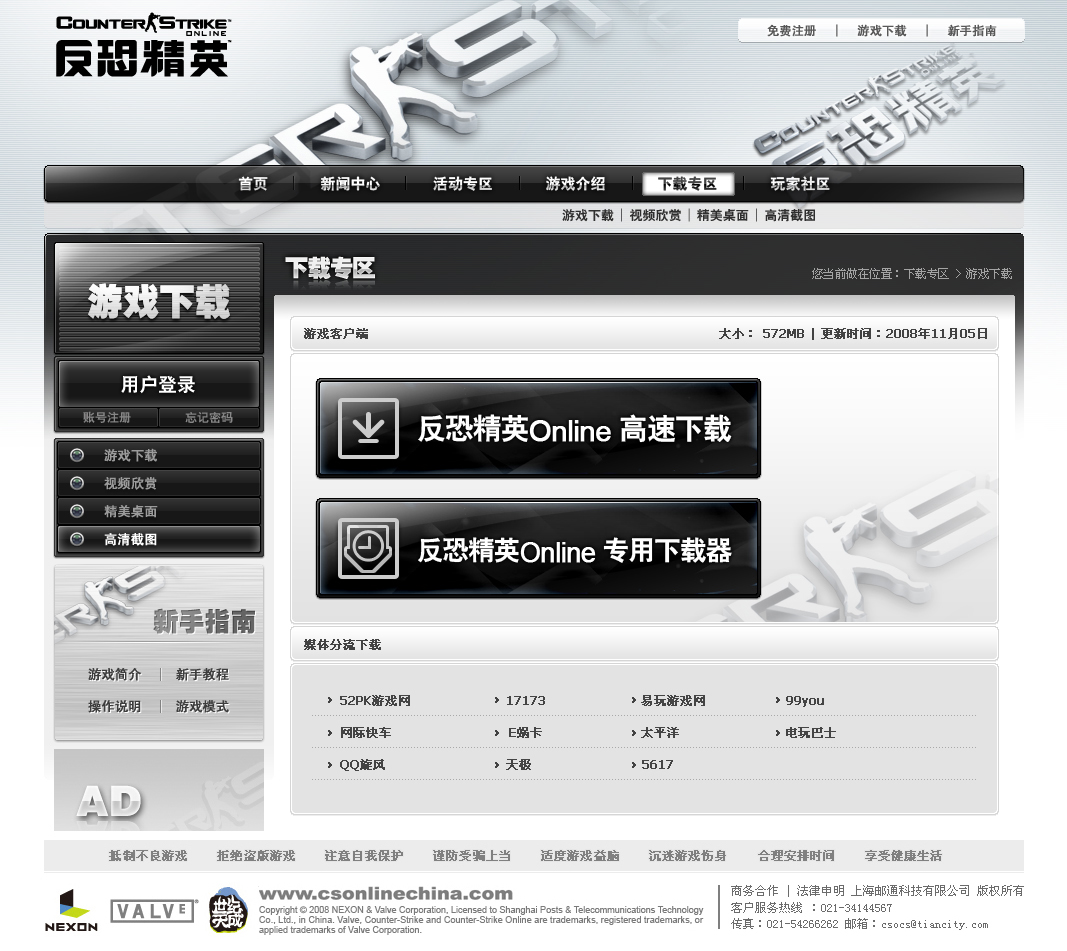Open the 游戏介绍 navigation tab
The height and width of the screenshot is (951, 1067).
point(575,184)
